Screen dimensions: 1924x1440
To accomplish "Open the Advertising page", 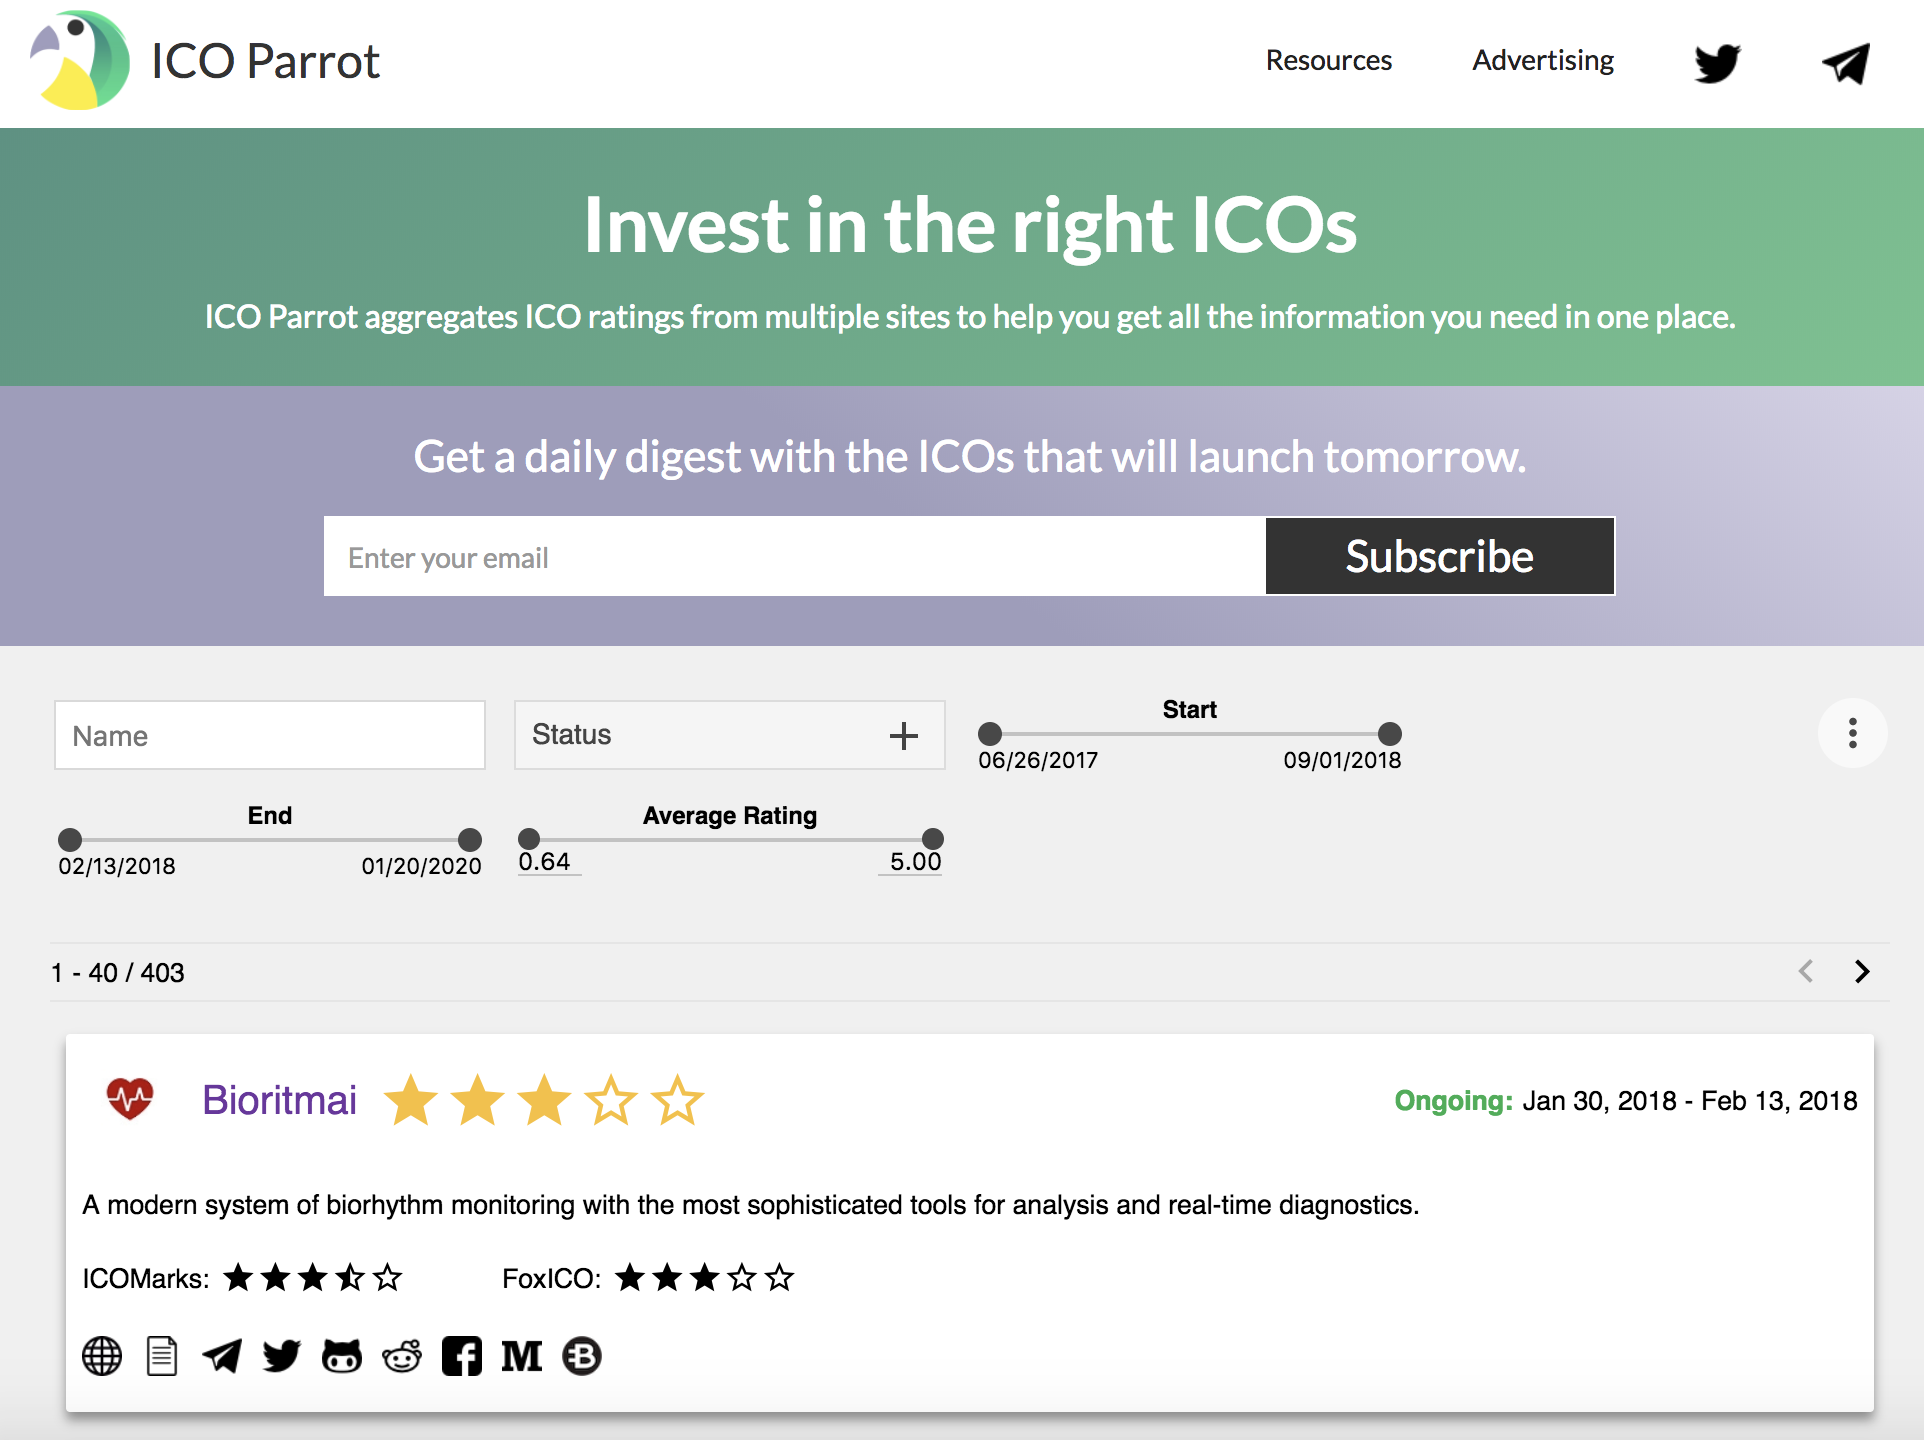I will click(x=1541, y=60).
